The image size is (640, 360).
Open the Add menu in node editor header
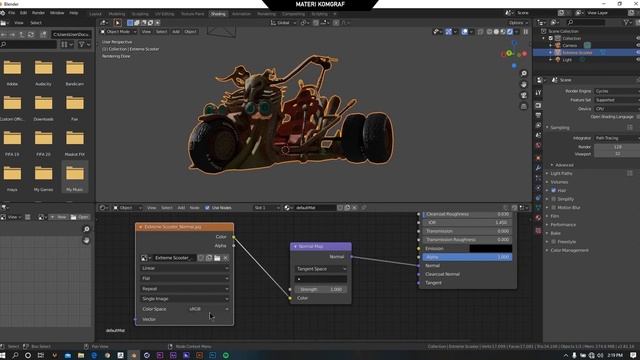(x=181, y=208)
